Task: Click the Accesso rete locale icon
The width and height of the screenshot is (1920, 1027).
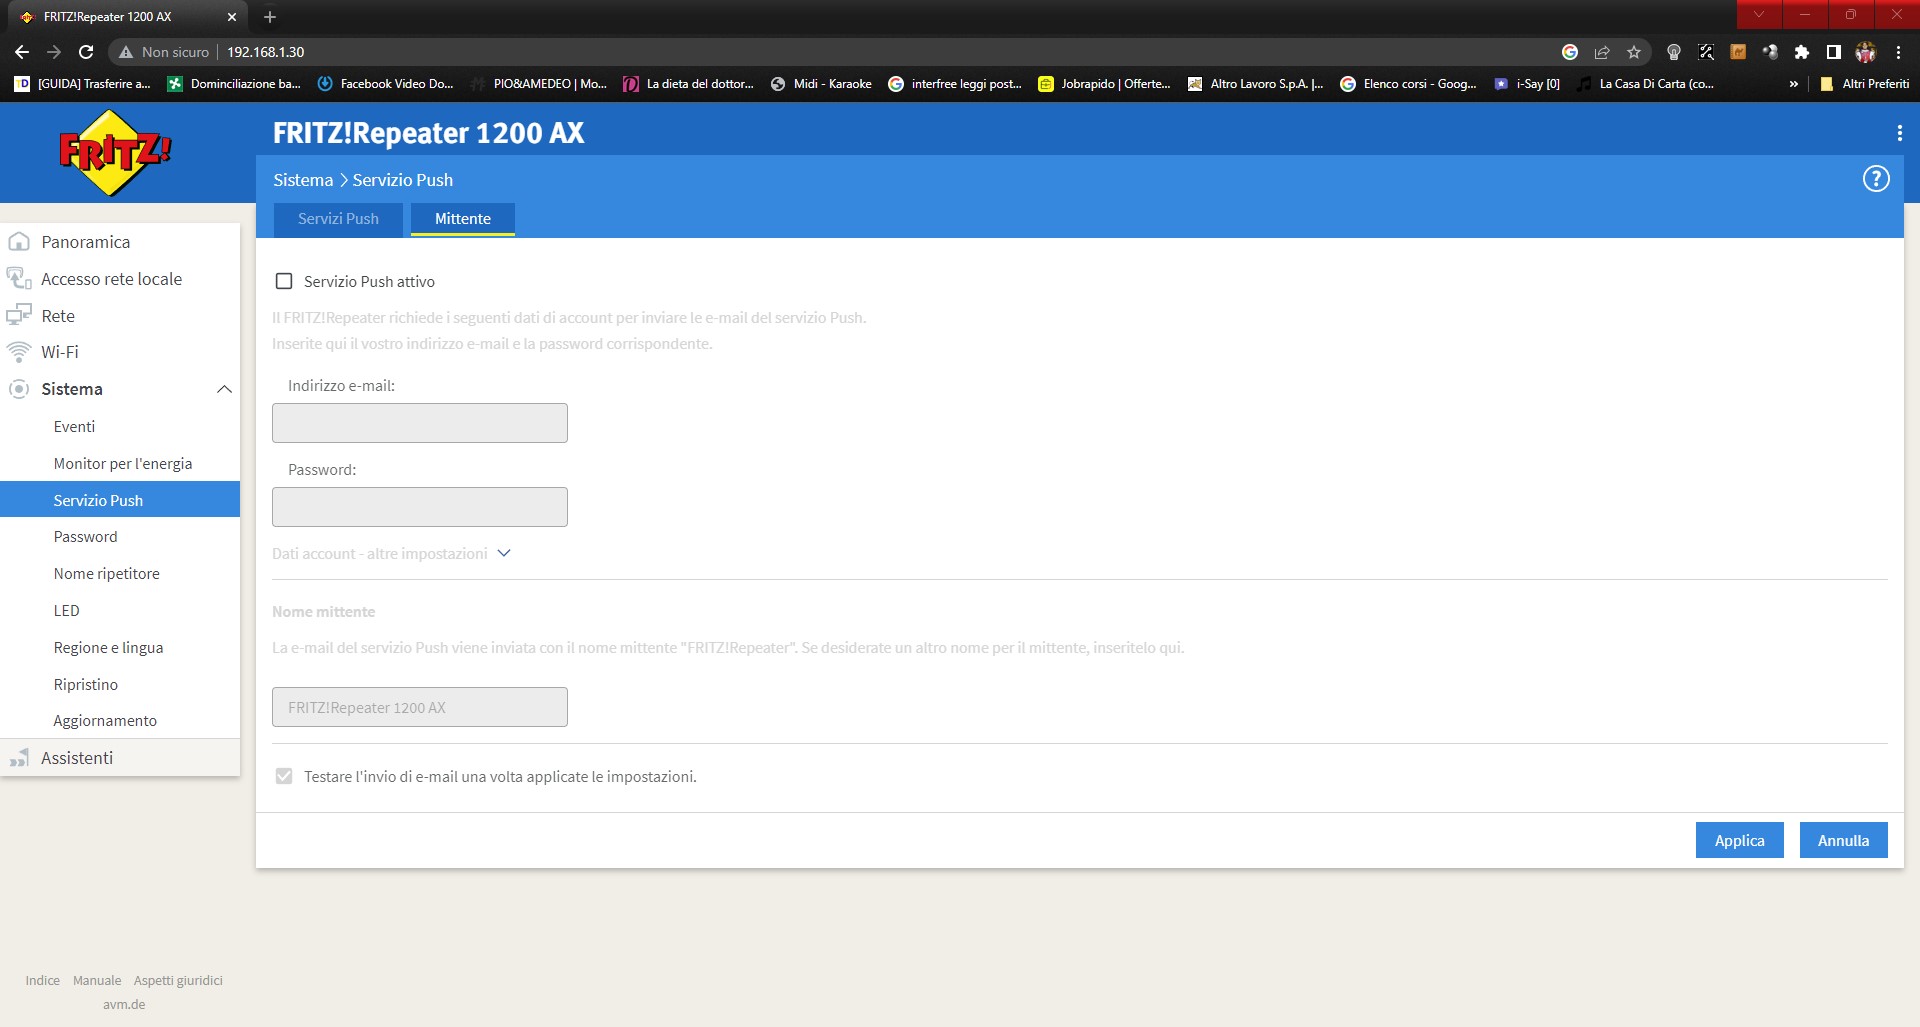Action: [19, 279]
